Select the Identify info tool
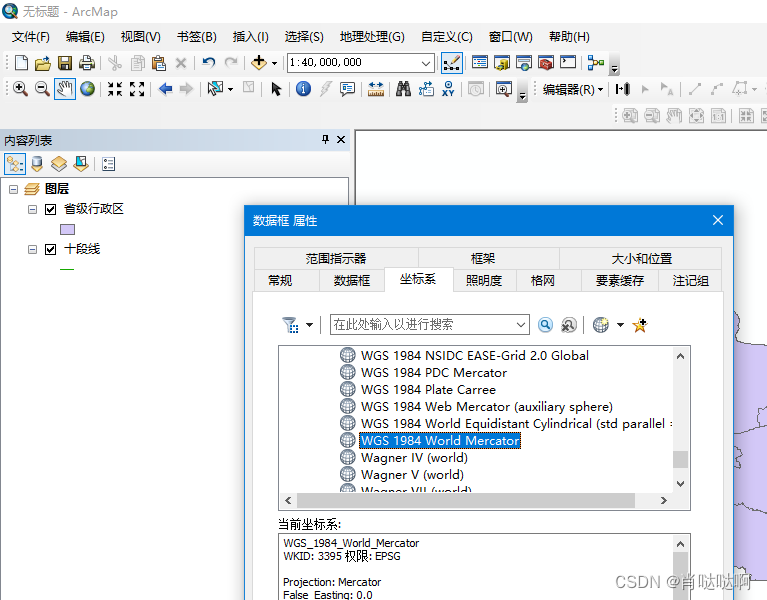Viewport: 767px width, 600px height. pyautogui.click(x=303, y=89)
